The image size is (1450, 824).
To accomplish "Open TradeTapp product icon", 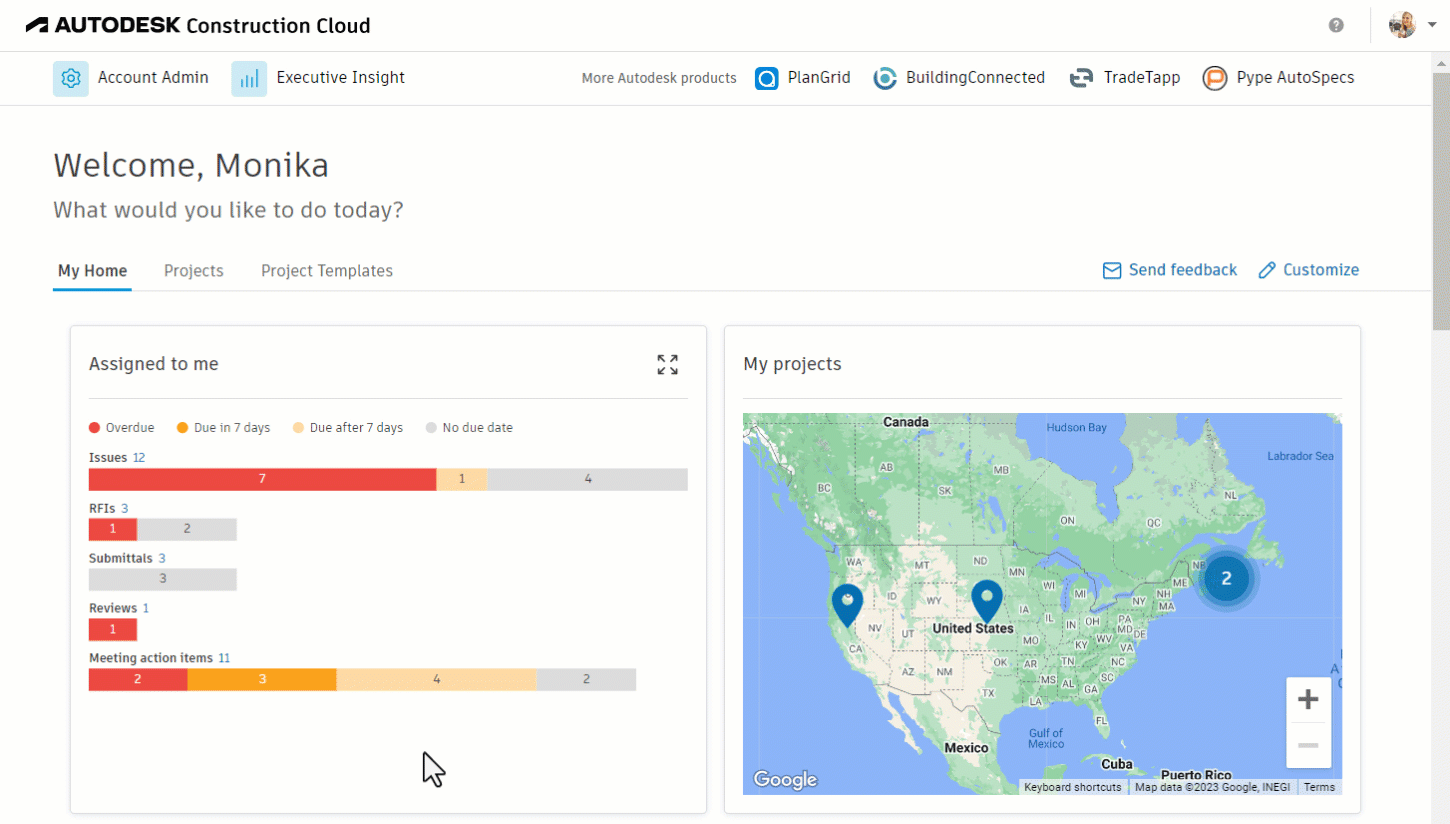I will (x=1081, y=78).
